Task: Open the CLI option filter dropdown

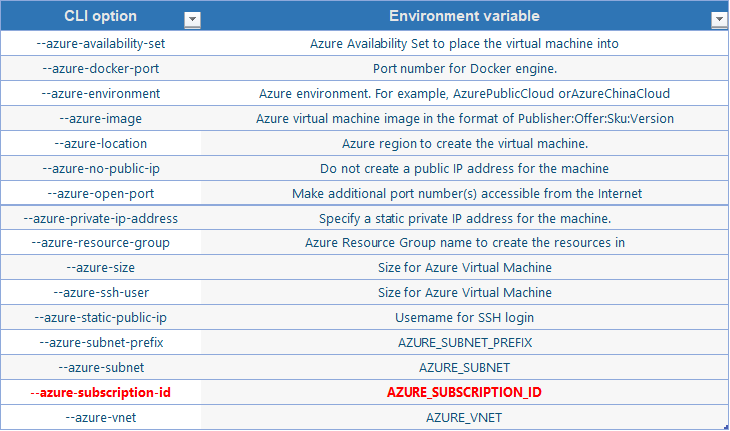Action: 192,20
